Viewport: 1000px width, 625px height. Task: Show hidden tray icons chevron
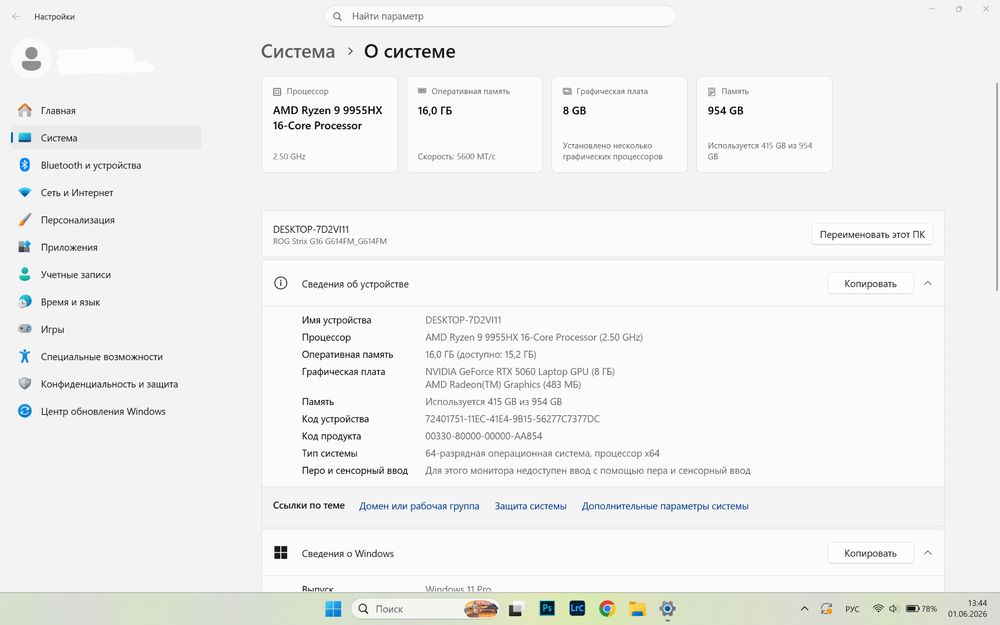click(x=805, y=609)
